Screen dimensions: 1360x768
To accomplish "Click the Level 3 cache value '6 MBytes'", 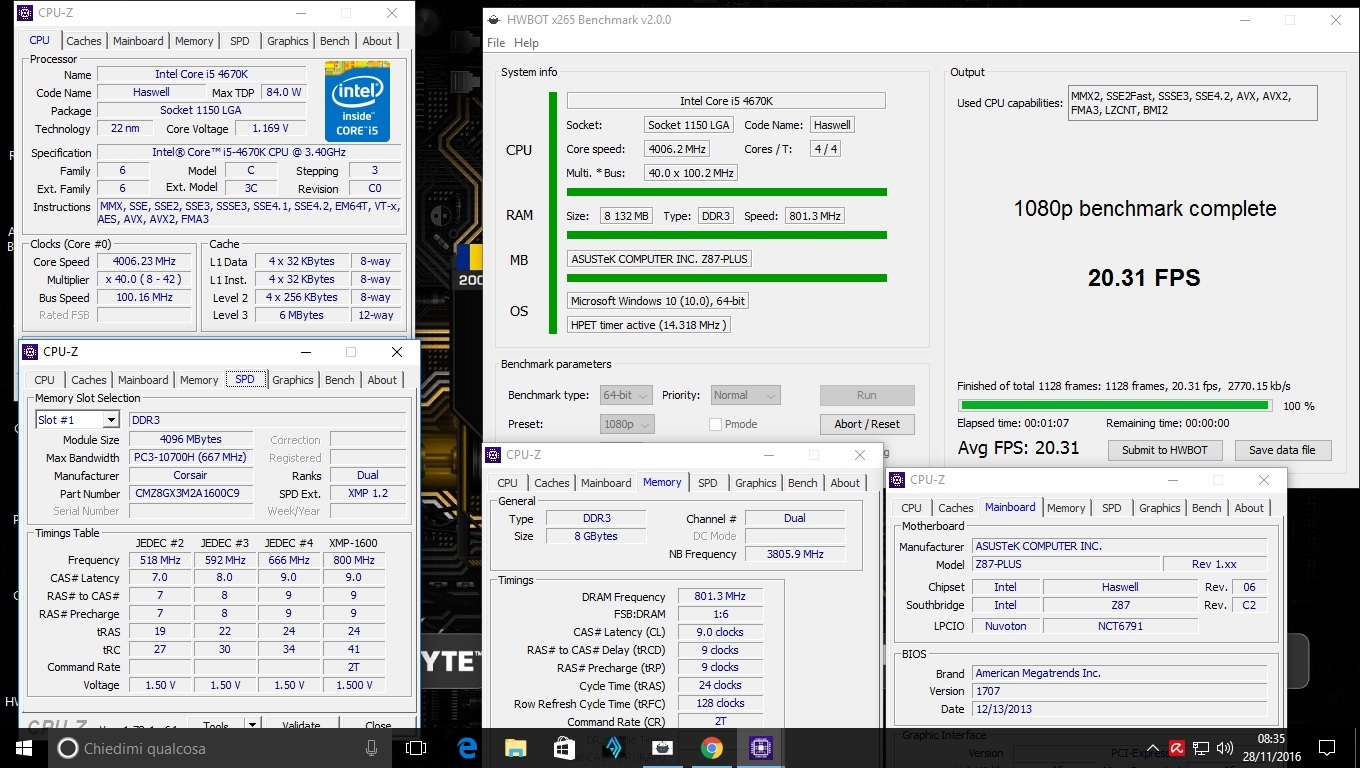I will point(301,315).
